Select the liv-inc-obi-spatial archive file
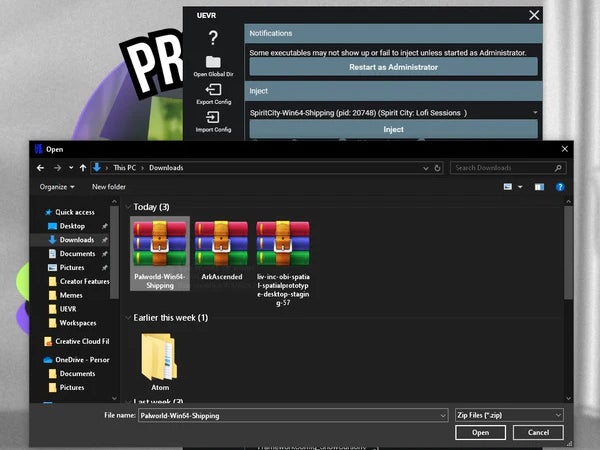This screenshot has height=450, width=600. click(x=283, y=263)
